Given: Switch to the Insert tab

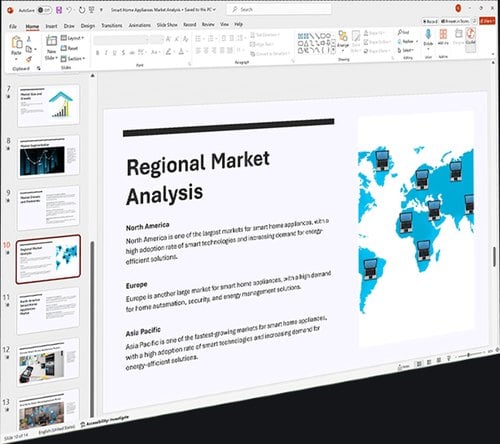Looking at the screenshot, I should click(x=51, y=26).
